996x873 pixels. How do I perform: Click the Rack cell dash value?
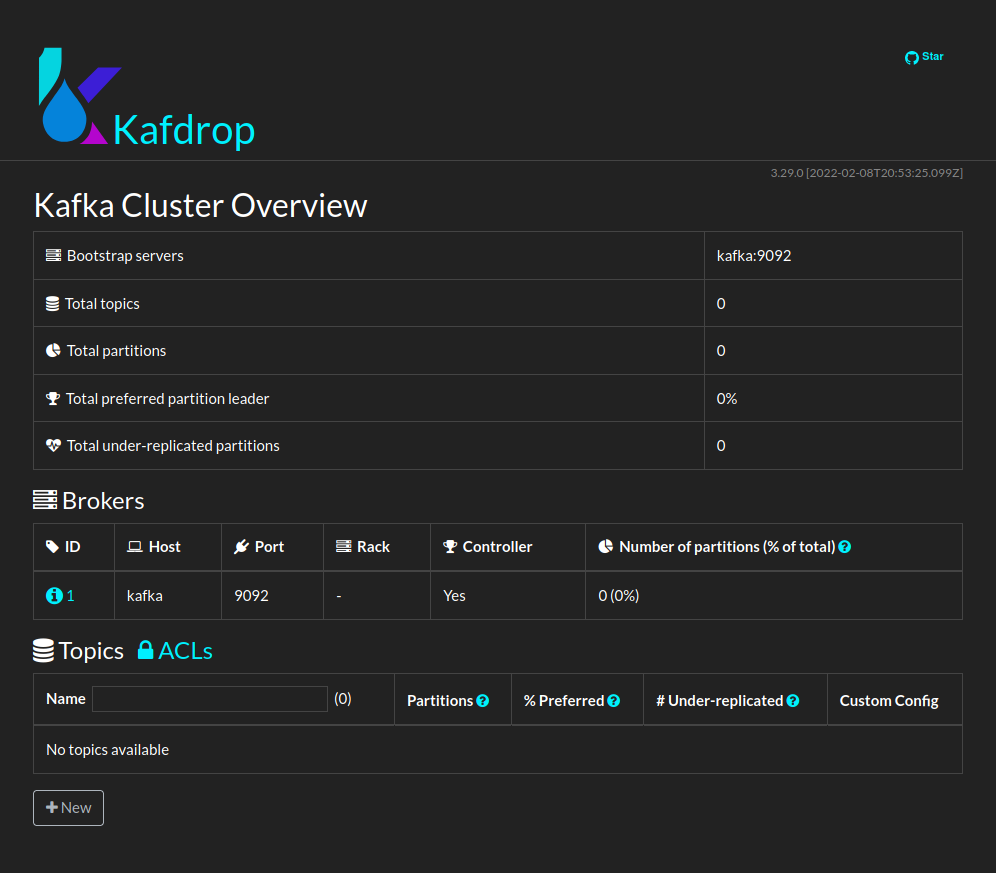(339, 597)
